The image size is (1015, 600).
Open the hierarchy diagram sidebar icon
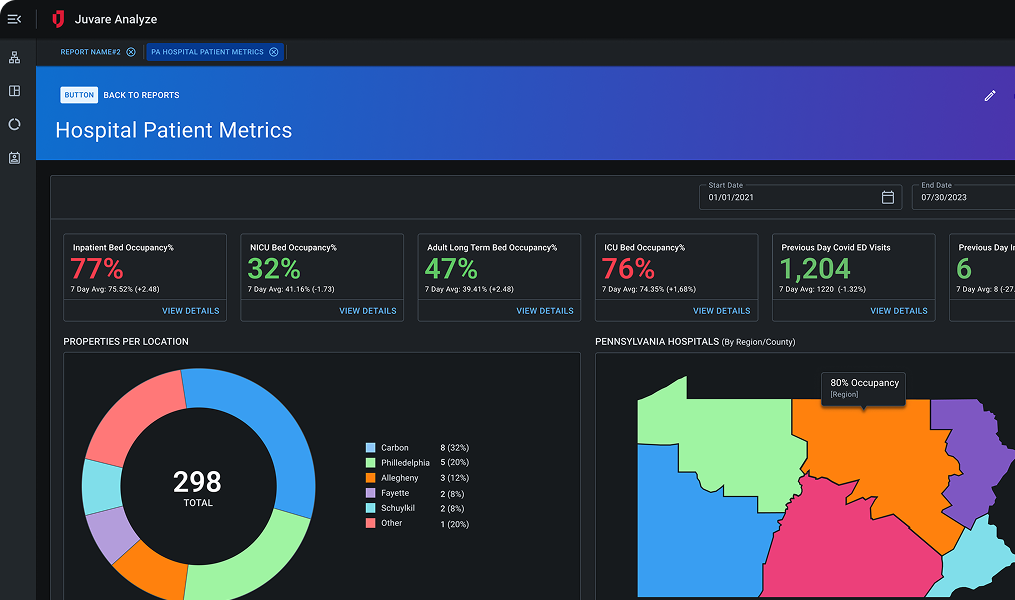click(14, 58)
